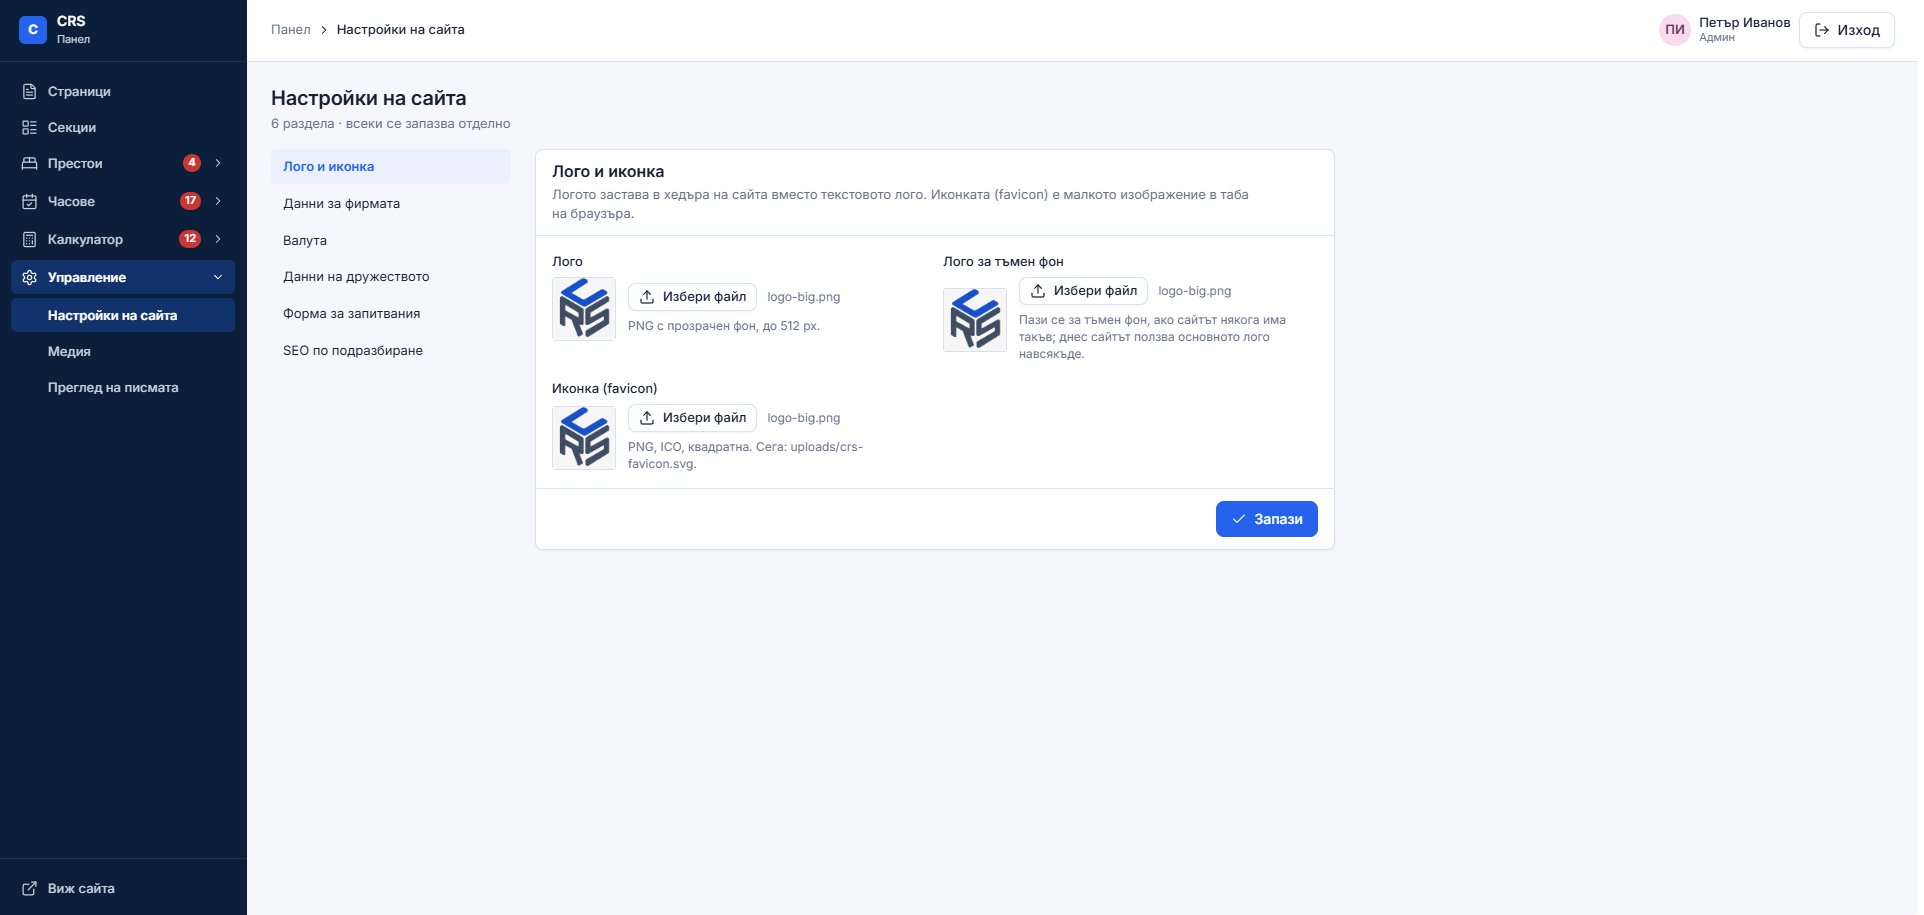Click the favicon preview thumbnail
The height and width of the screenshot is (915, 1924).
[x=584, y=438]
